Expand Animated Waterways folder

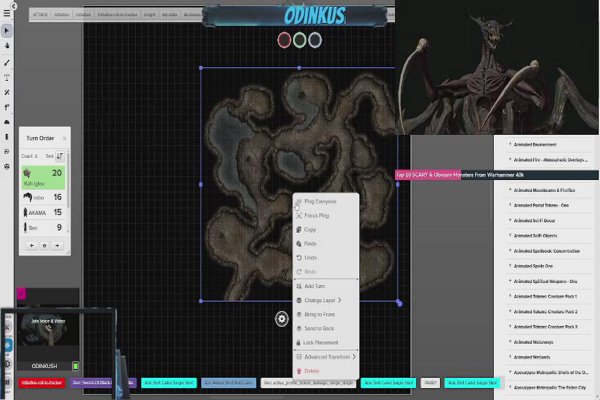coord(549,342)
